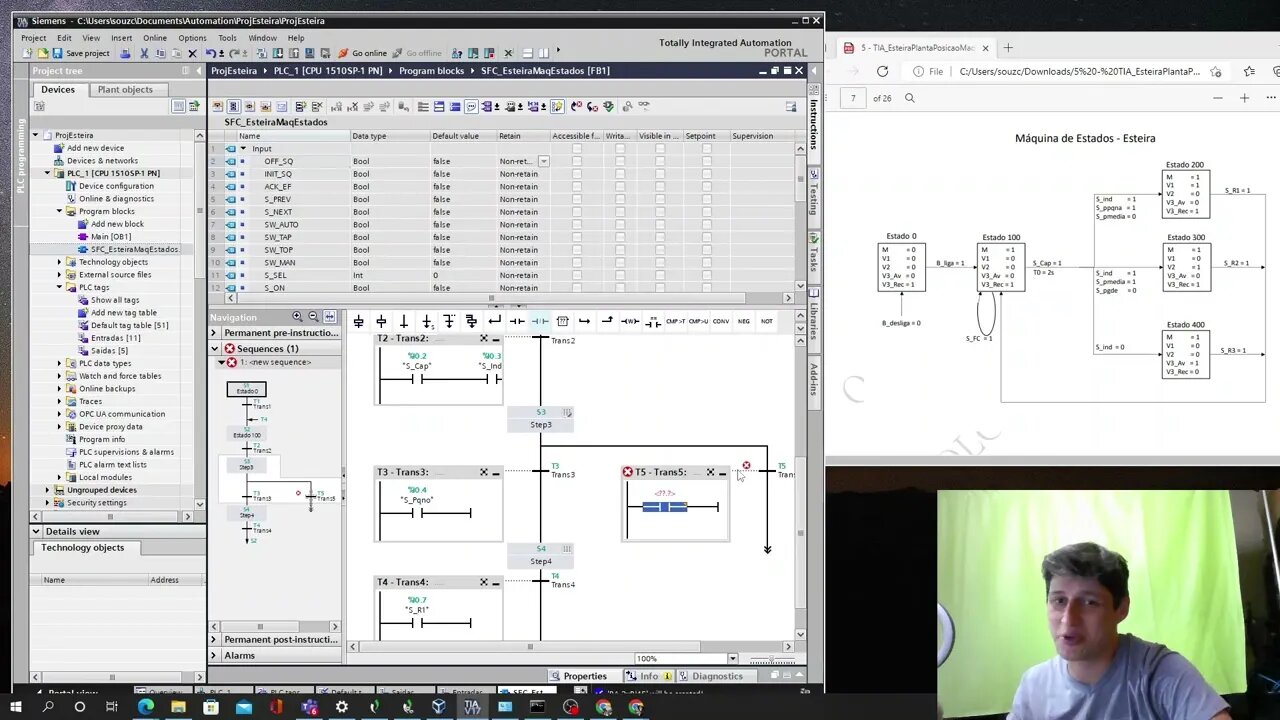Insert a step from SFC toolbar
This screenshot has height=720, width=1280.
pyautogui.click(x=381, y=321)
